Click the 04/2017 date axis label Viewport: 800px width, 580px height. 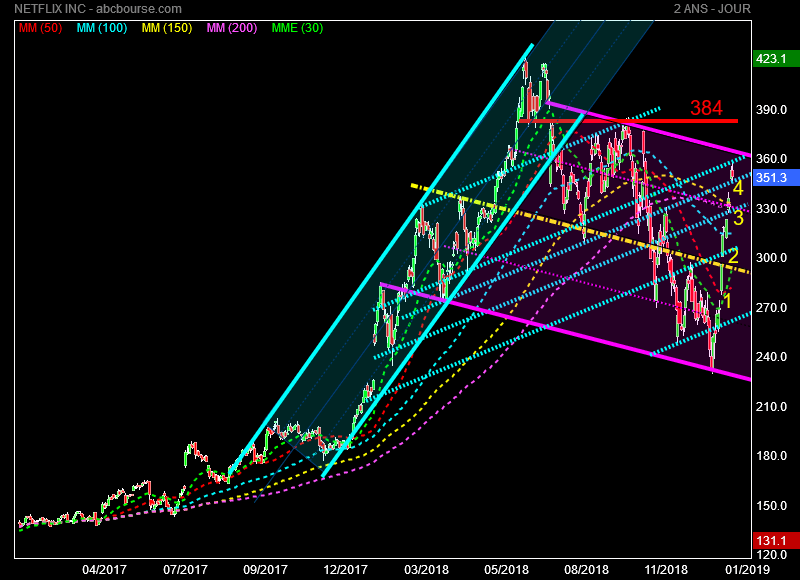(105, 569)
